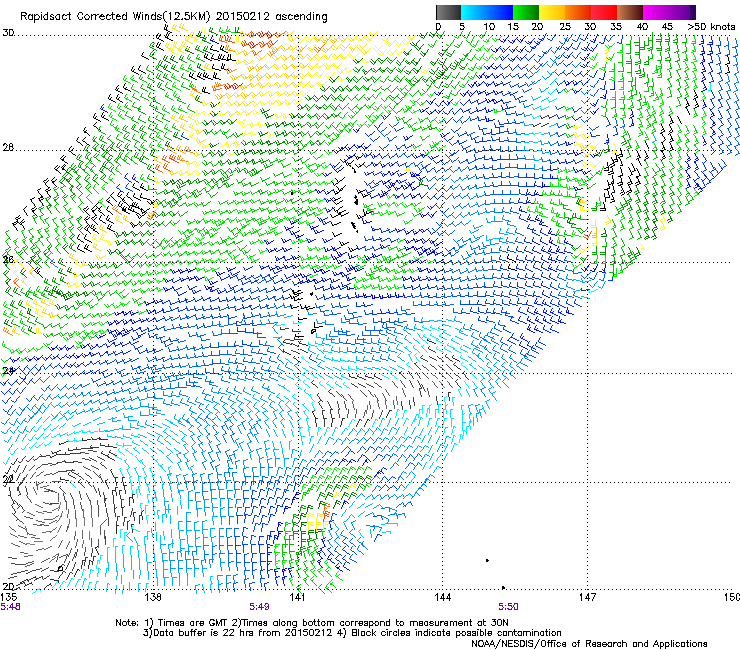Click the 'Times are GMT' note line
Screen dimensions: 740x650
point(312,623)
